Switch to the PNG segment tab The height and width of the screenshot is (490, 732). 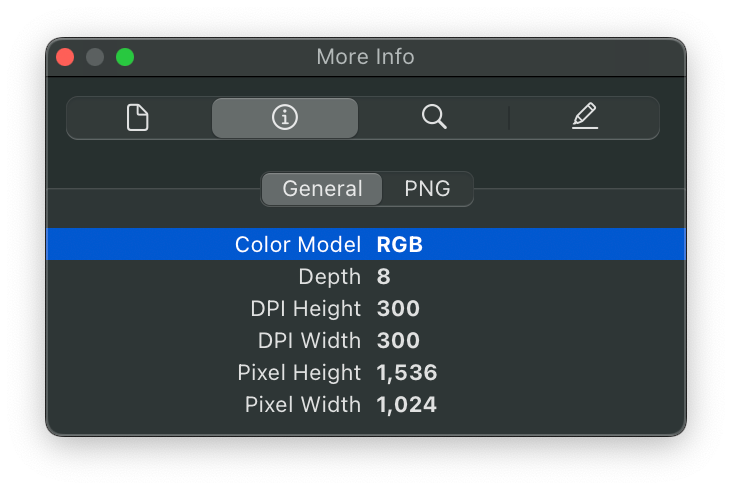tap(427, 188)
